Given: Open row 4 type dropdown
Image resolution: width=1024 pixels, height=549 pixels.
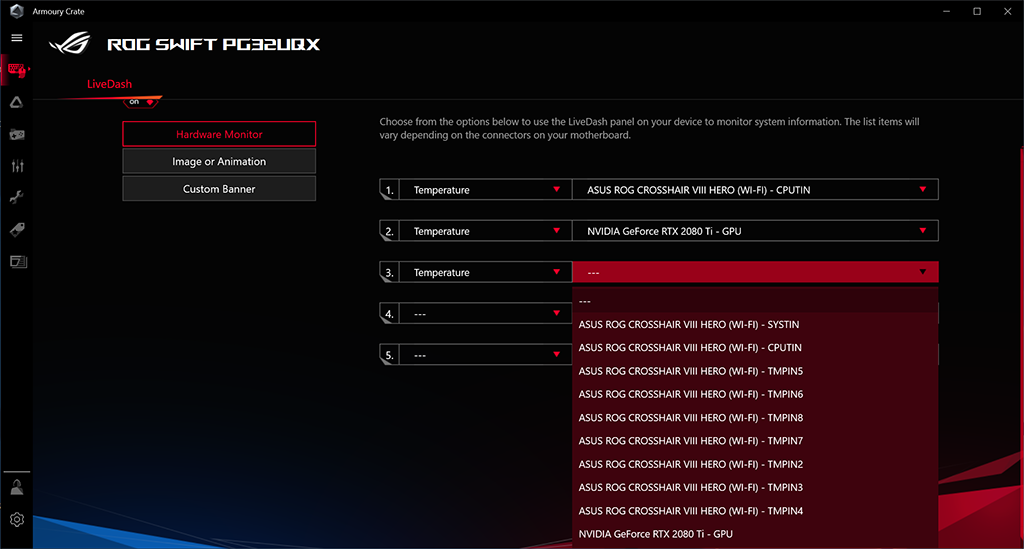Looking at the screenshot, I should [x=485, y=314].
